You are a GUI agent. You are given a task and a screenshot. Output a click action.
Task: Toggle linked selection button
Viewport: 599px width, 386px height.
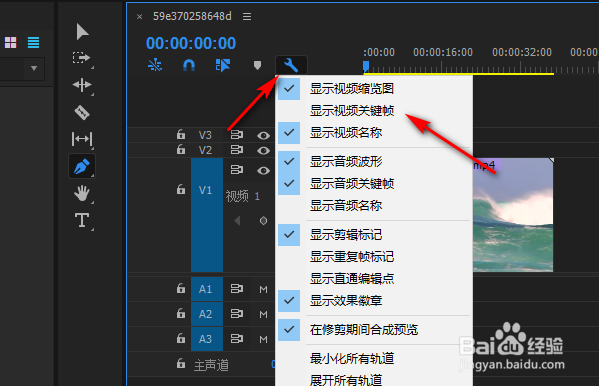[223, 65]
